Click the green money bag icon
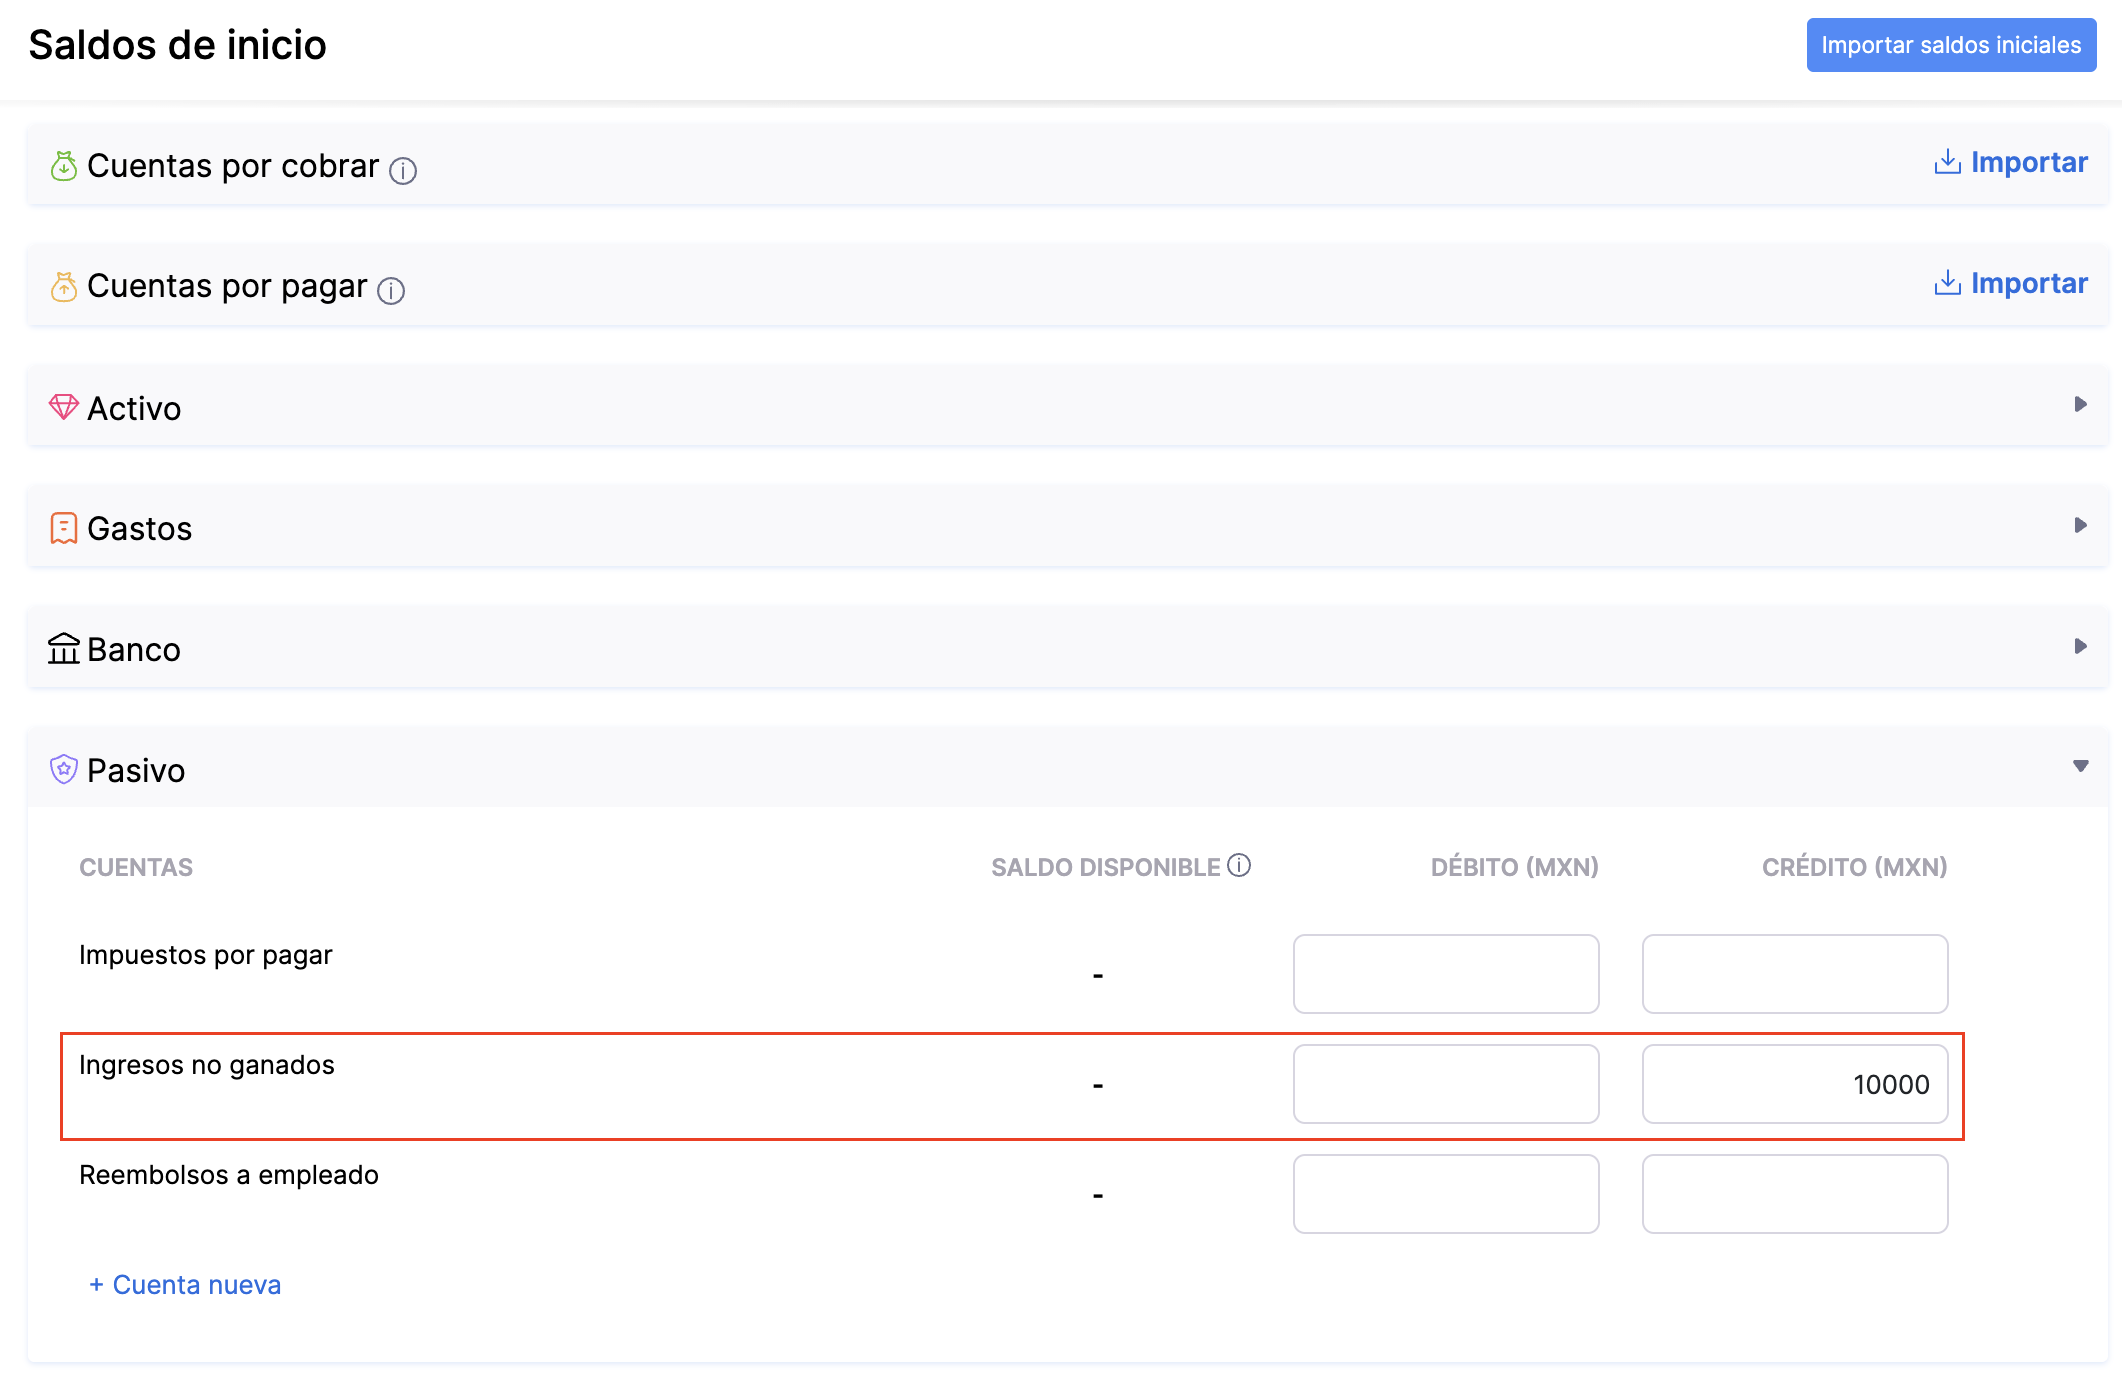This screenshot has width=2122, height=1374. click(x=63, y=166)
